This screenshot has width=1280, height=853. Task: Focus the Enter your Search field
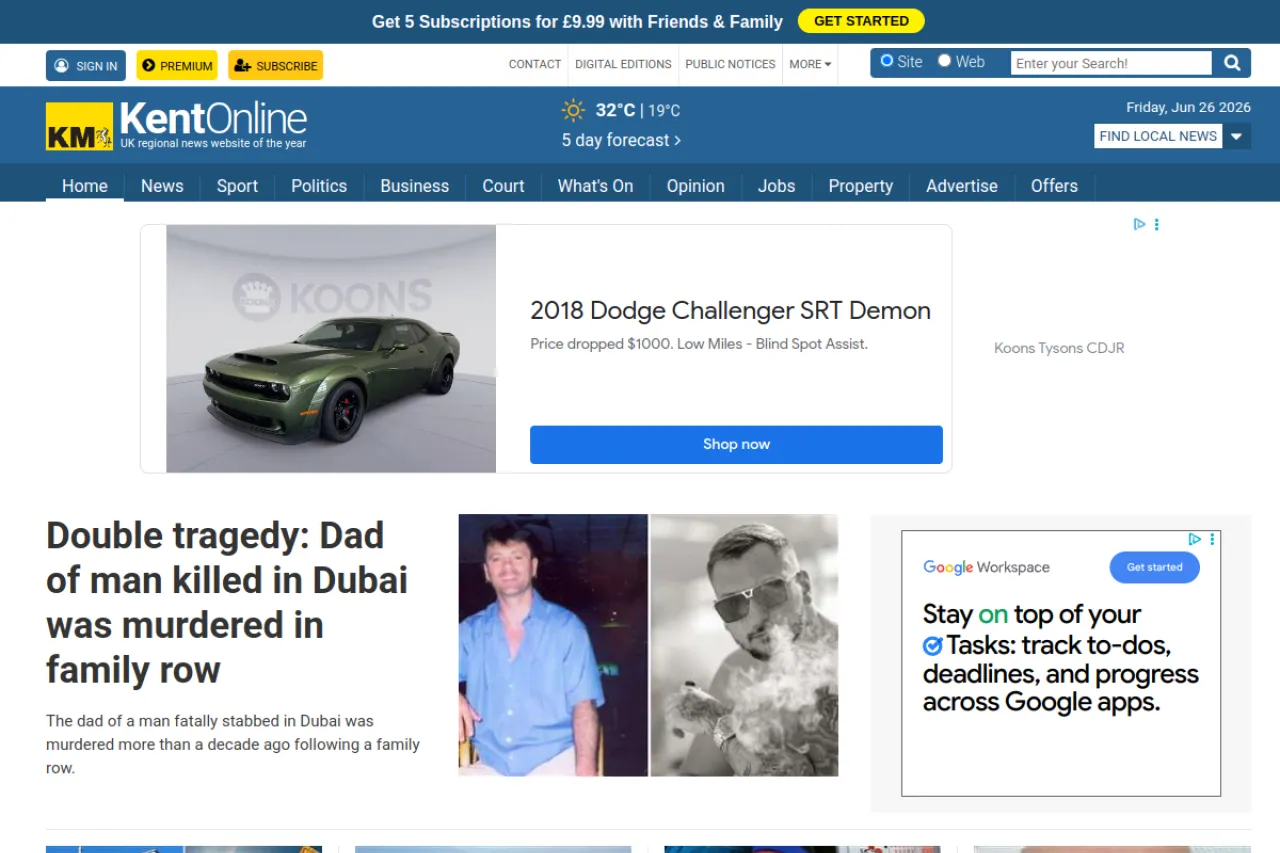coord(1111,63)
